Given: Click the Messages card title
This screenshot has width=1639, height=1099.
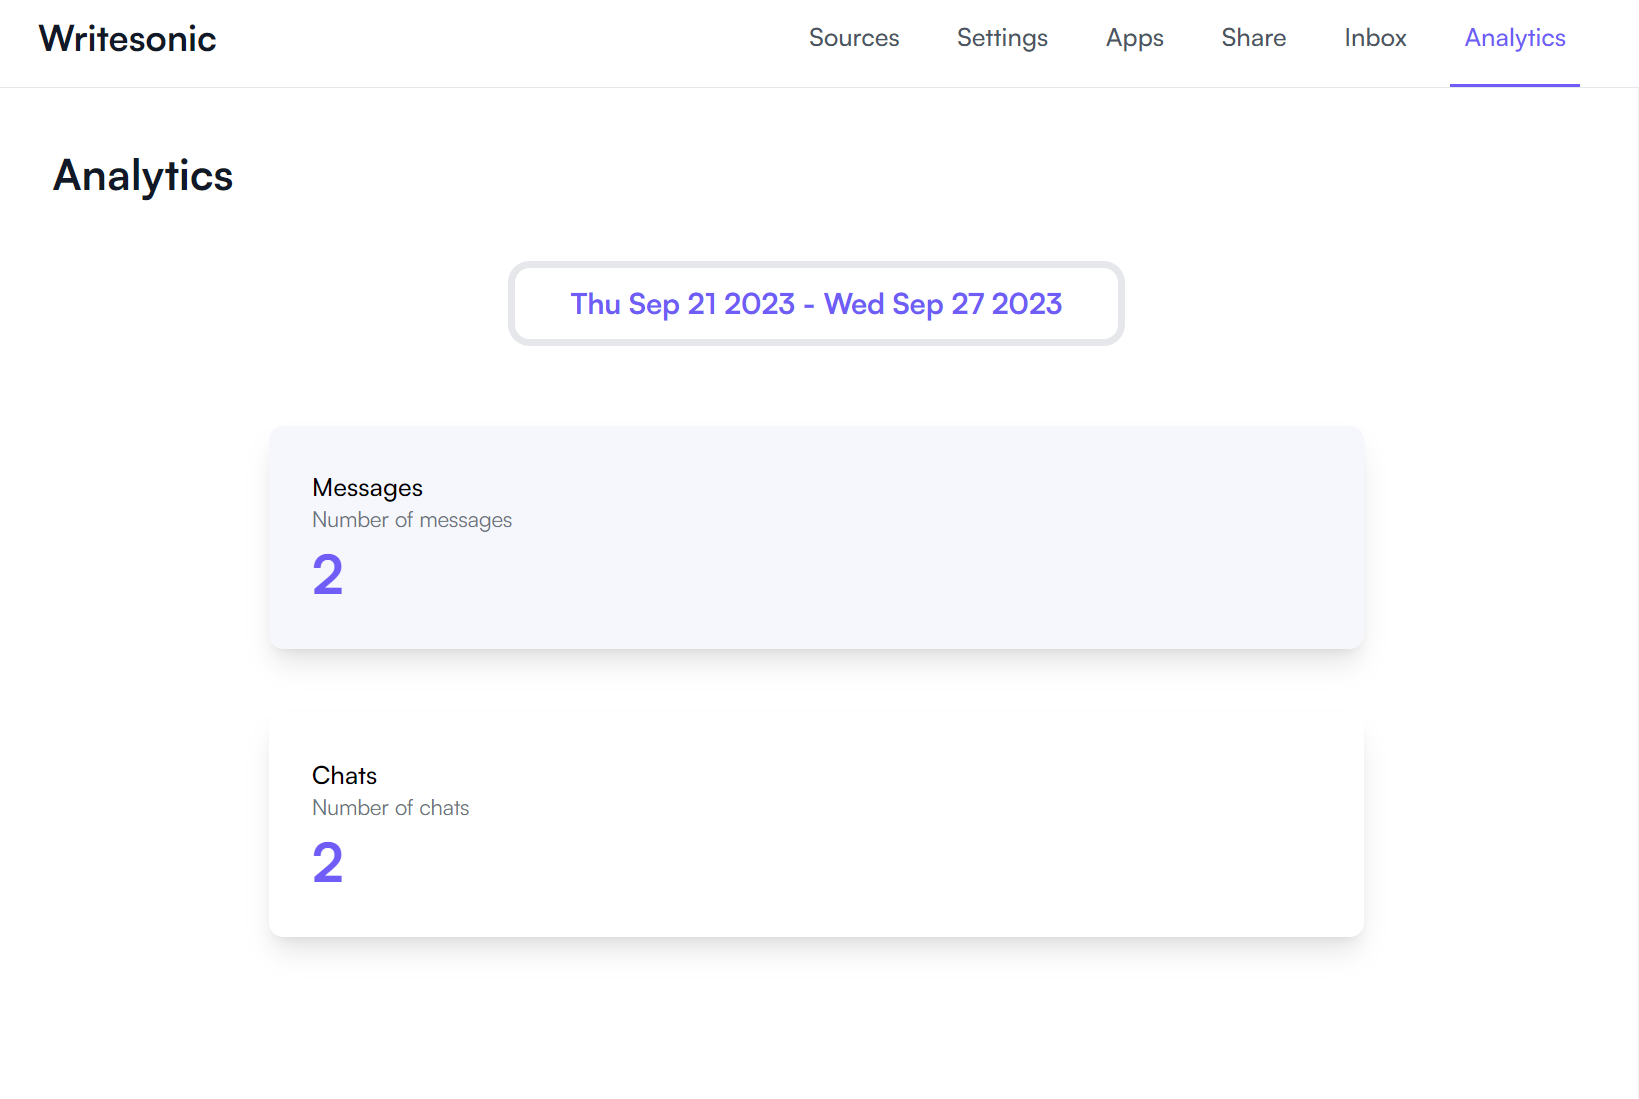Looking at the screenshot, I should (x=367, y=488).
